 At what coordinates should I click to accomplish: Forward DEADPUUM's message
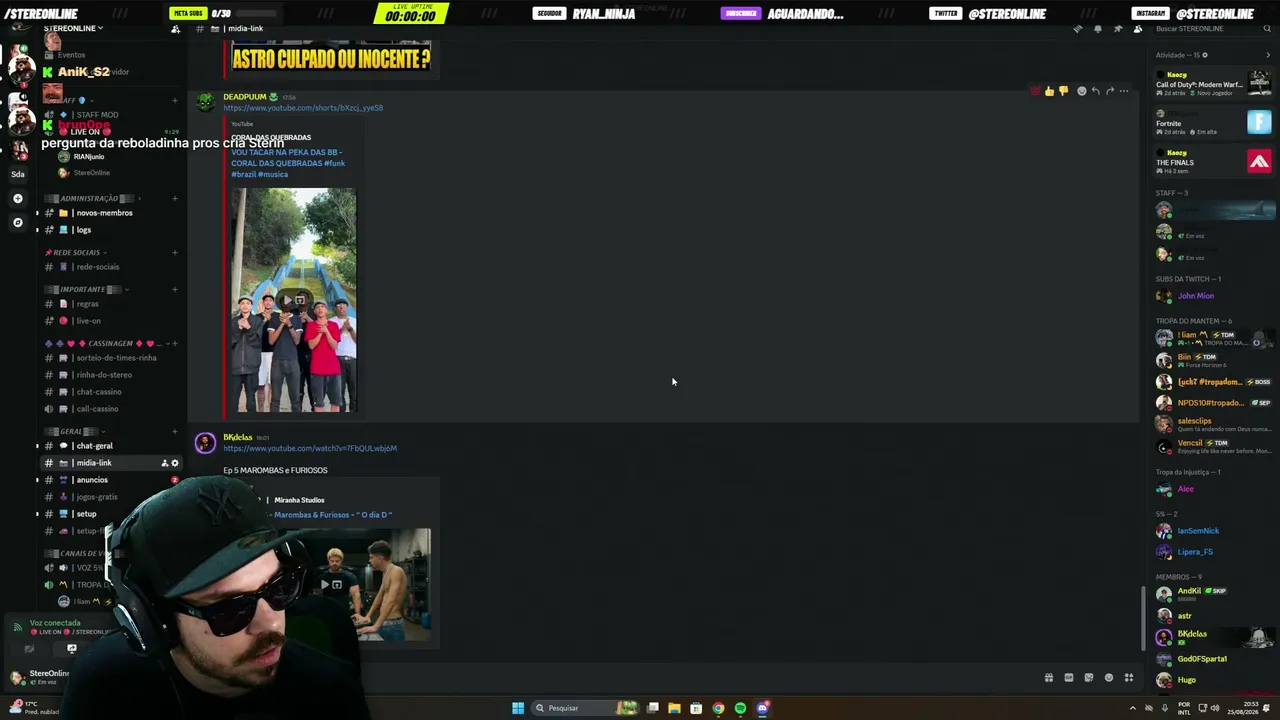click(1109, 91)
